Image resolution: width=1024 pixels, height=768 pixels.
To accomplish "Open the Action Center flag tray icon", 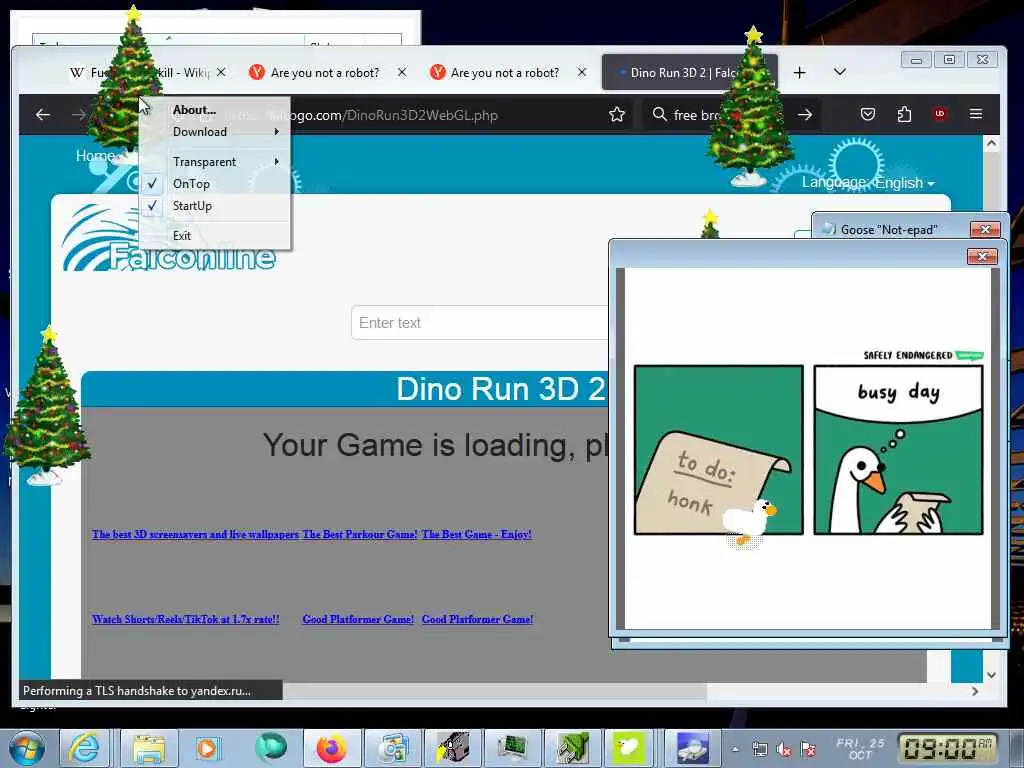I will tap(808, 749).
